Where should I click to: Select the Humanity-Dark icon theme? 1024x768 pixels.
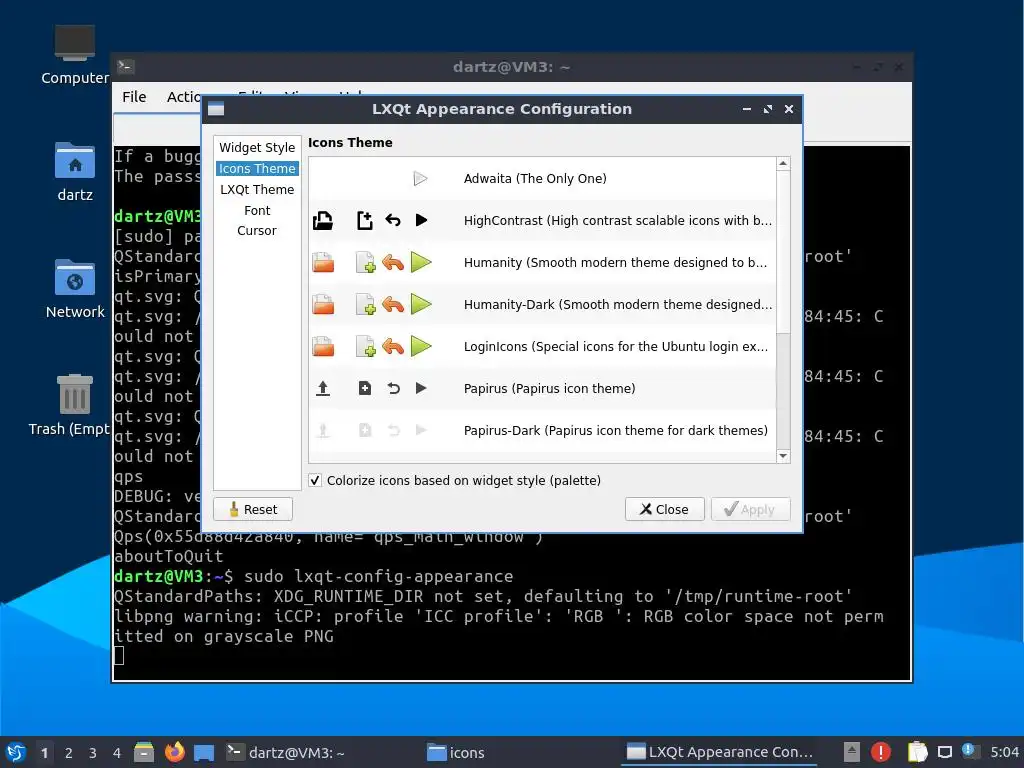pos(542,304)
